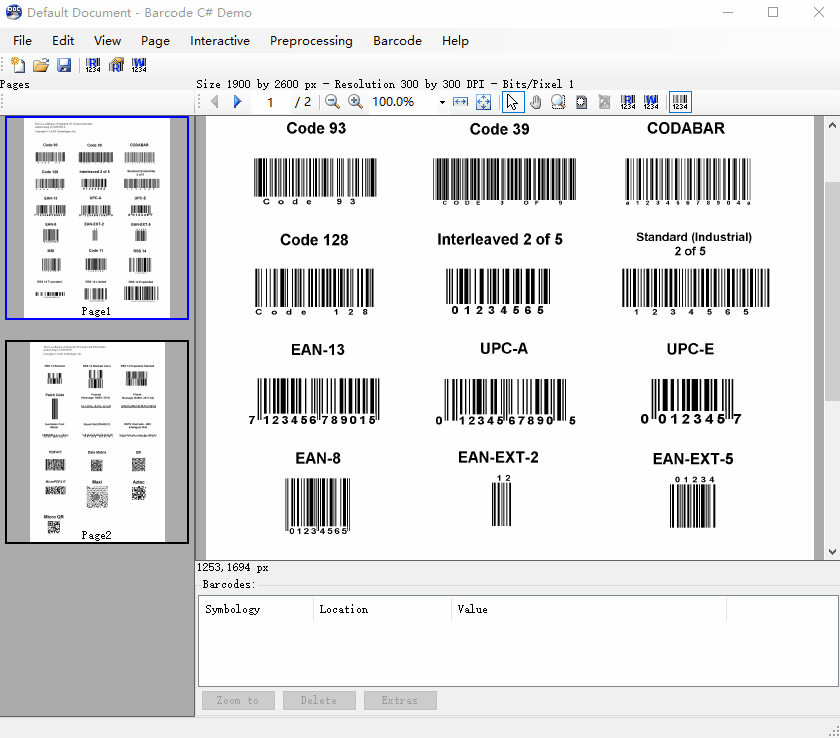This screenshot has width=840, height=738.
Task: Create a new document
Action: pyautogui.click(x=18, y=65)
